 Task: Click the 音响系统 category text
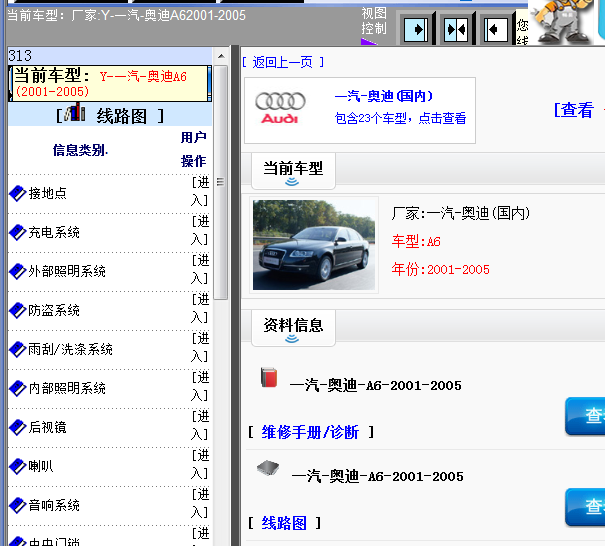point(54,505)
